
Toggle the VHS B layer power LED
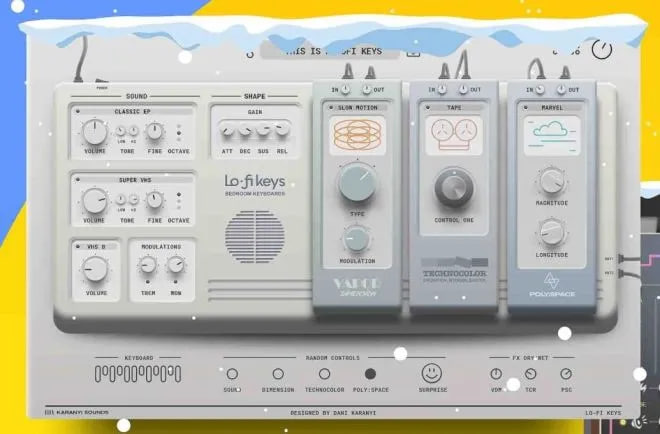tap(78, 247)
